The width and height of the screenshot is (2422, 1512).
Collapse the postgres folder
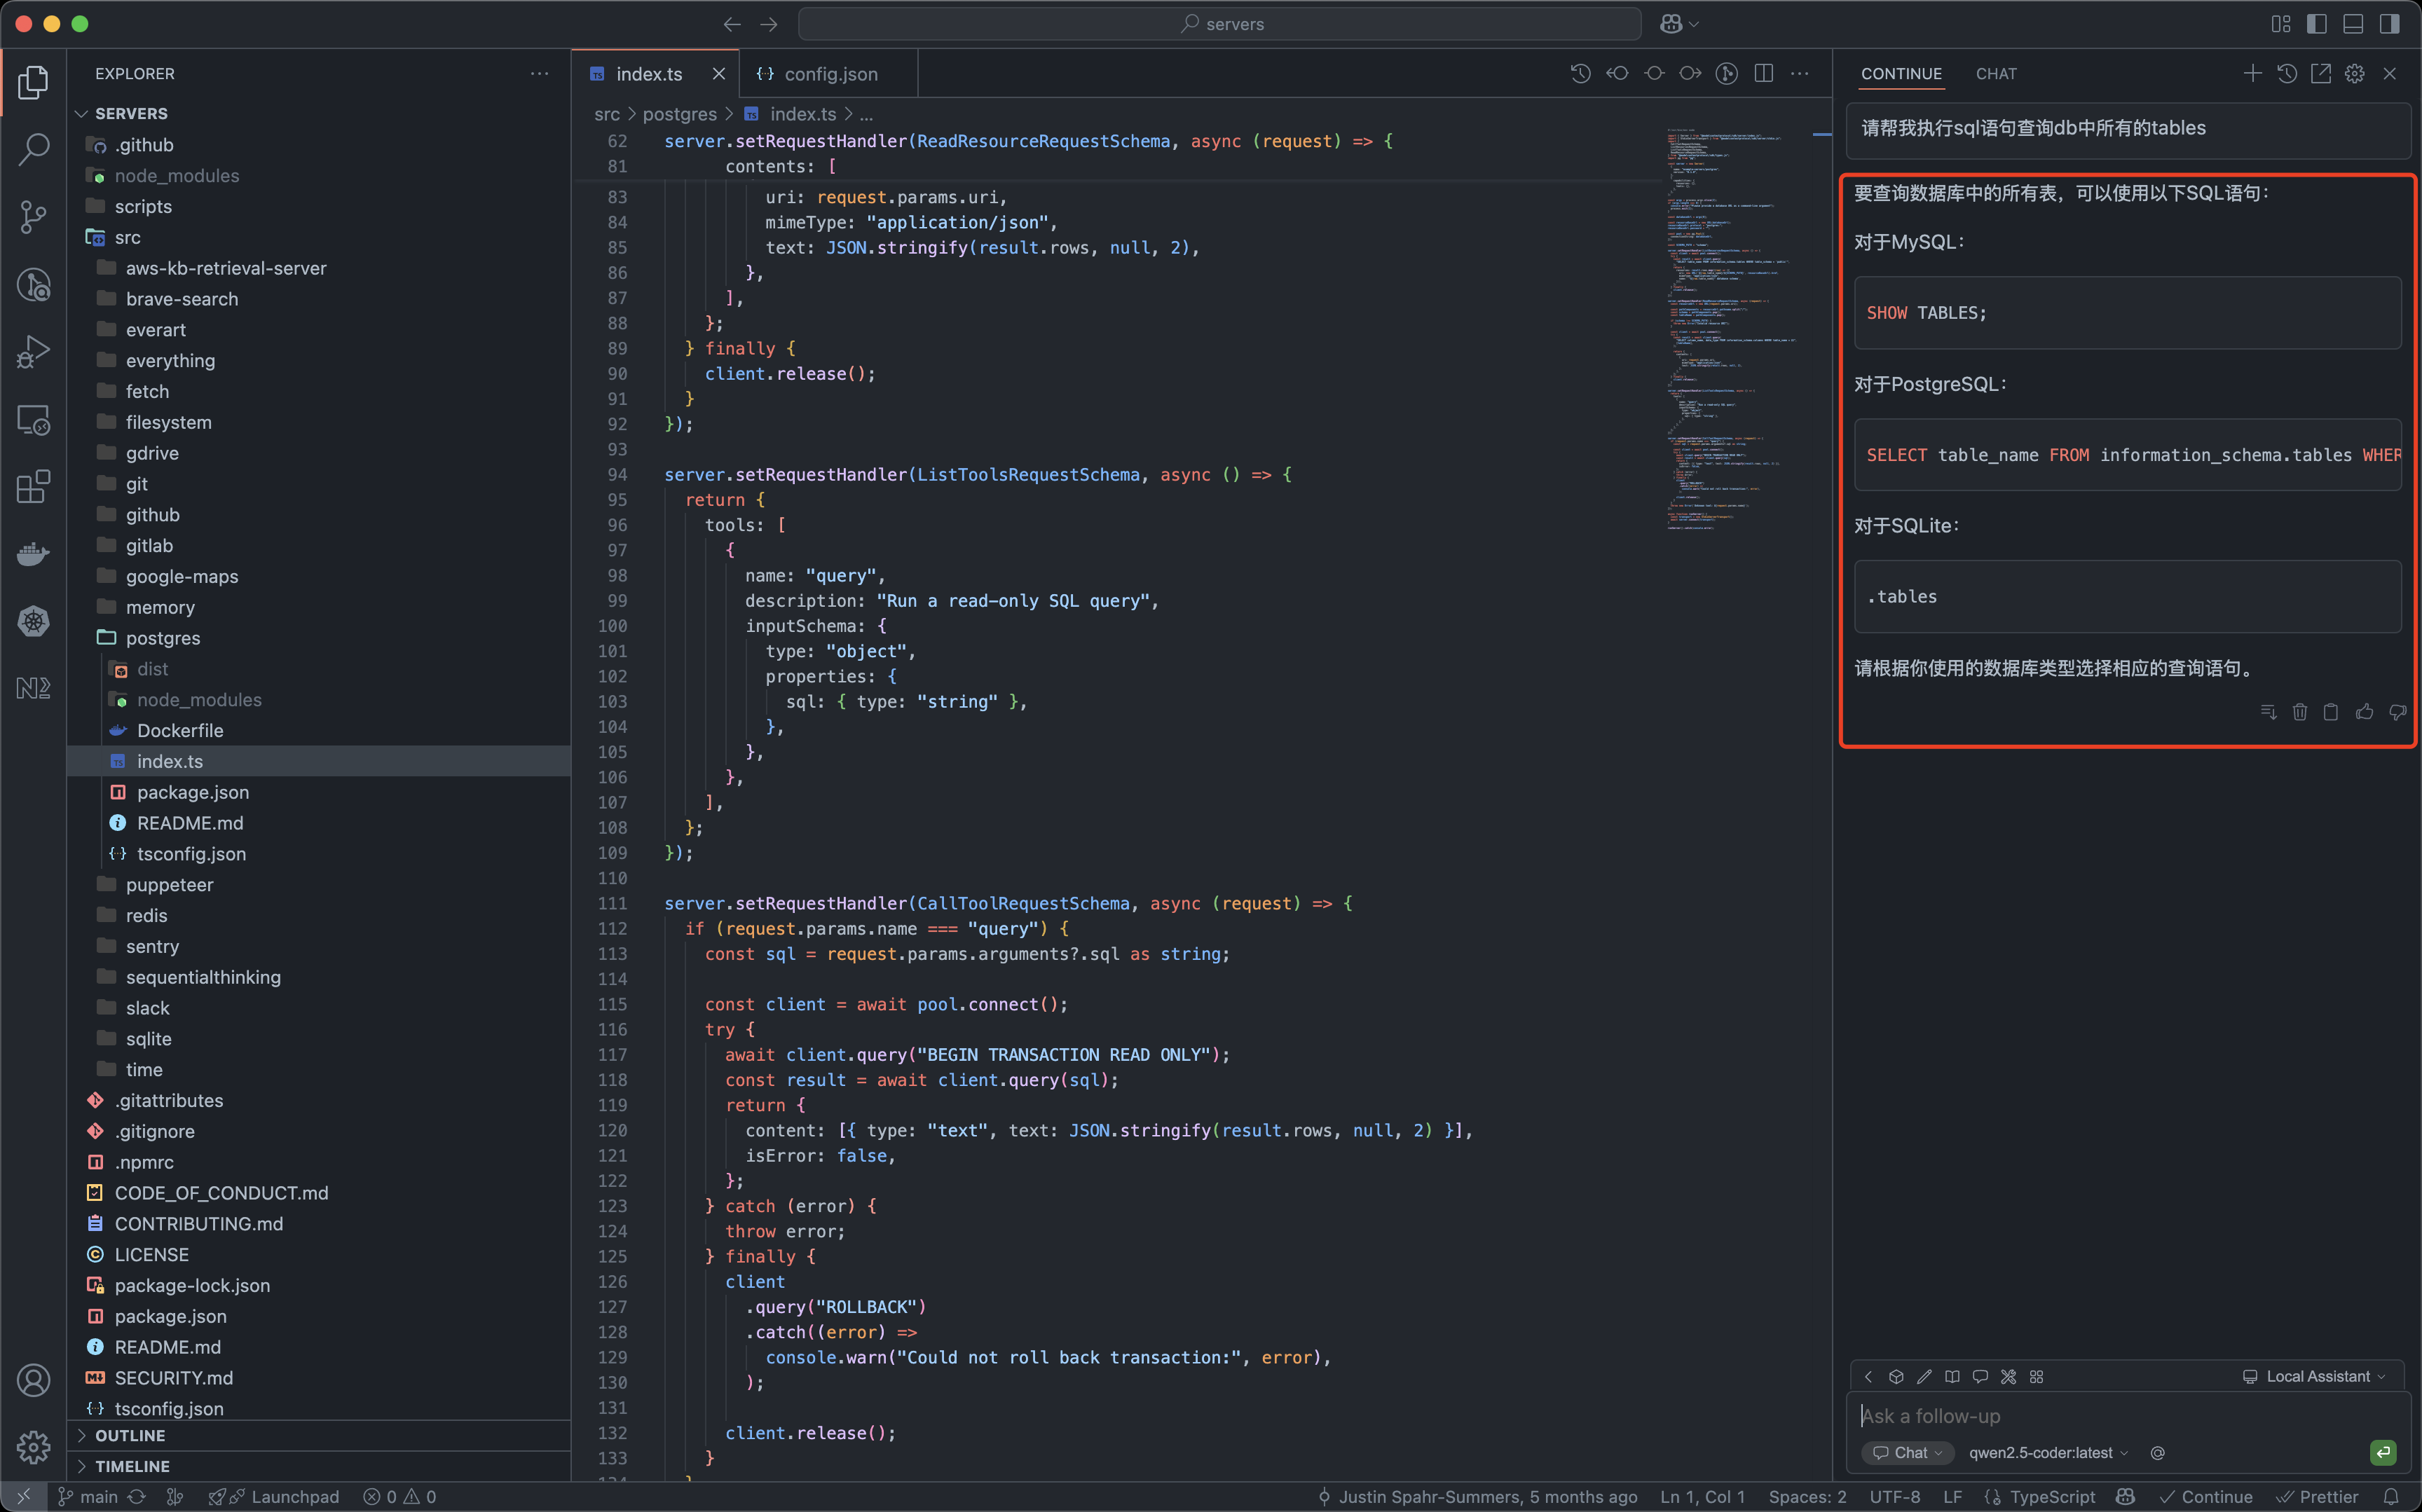point(163,638)
